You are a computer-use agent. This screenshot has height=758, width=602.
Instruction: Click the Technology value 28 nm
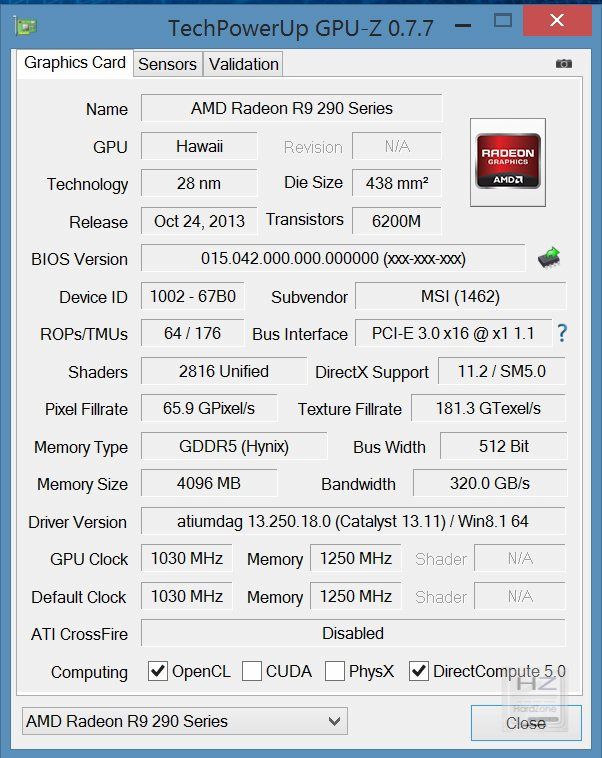(199, 183)
